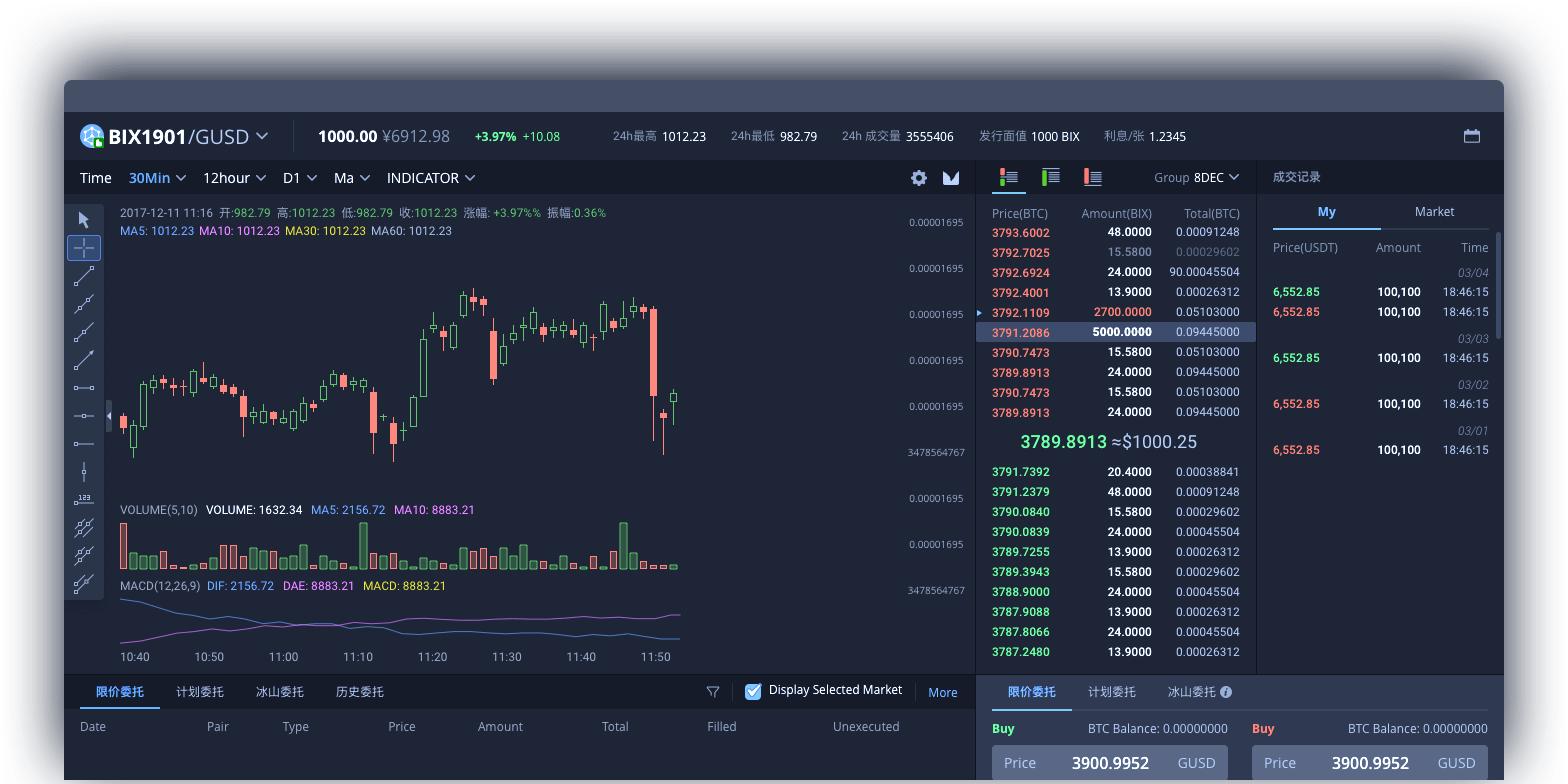Open the Group 8DEC precision dropdown
Viewport: 1568px width, 784px height.
[1197, 177]
